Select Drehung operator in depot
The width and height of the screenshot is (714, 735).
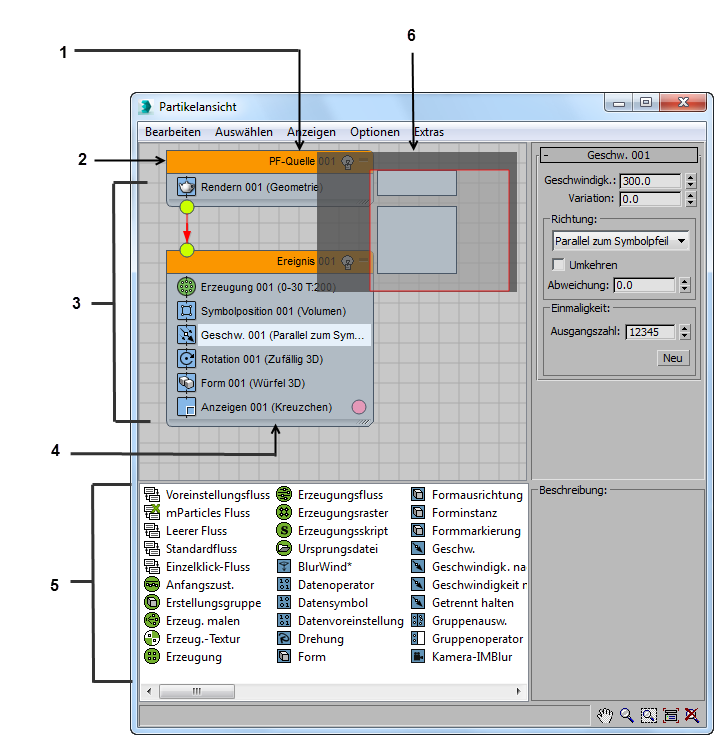[x=310, y=639]
